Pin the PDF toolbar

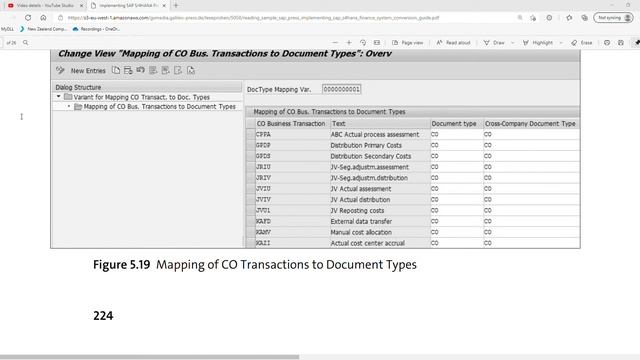tap(636, 42)
